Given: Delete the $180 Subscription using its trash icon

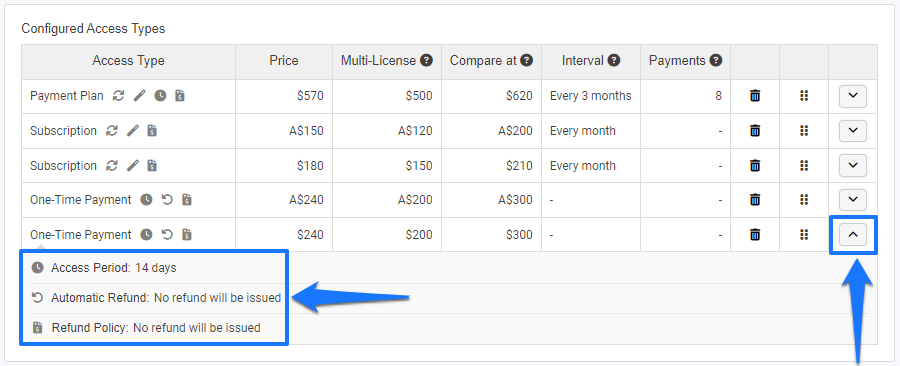Looking at the screenshot, I should [x=755, y=166].
